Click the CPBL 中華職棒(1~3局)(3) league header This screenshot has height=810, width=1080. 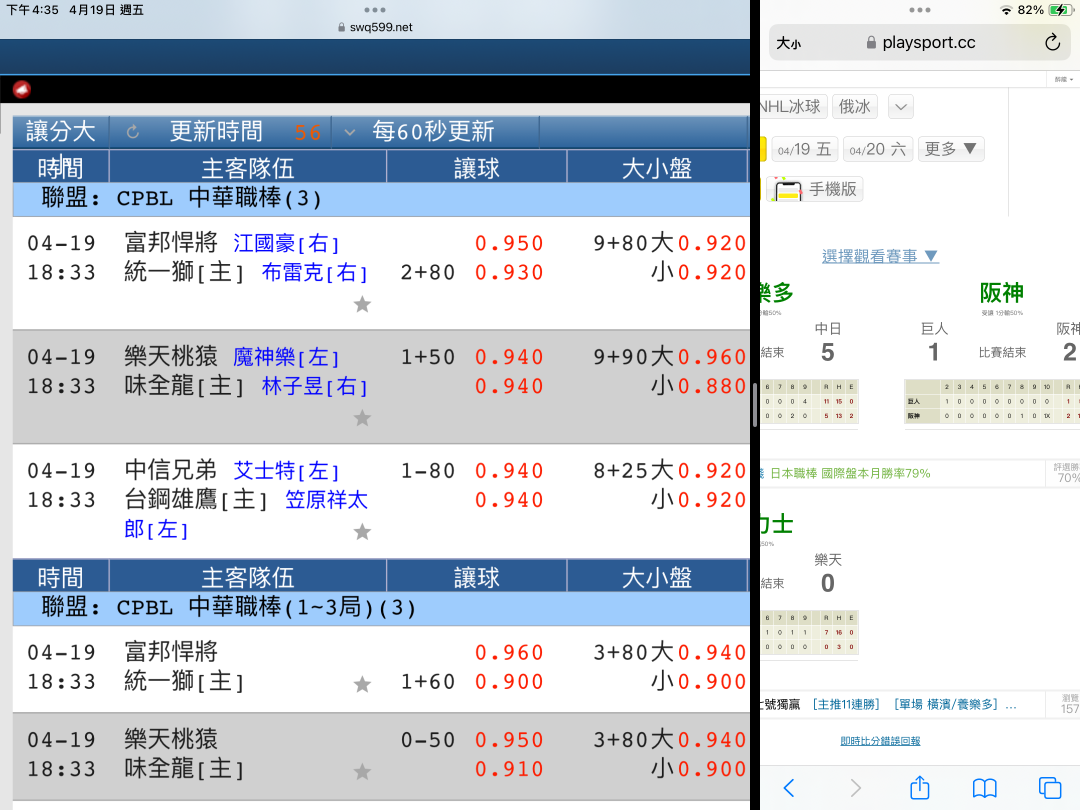point(381,608)
